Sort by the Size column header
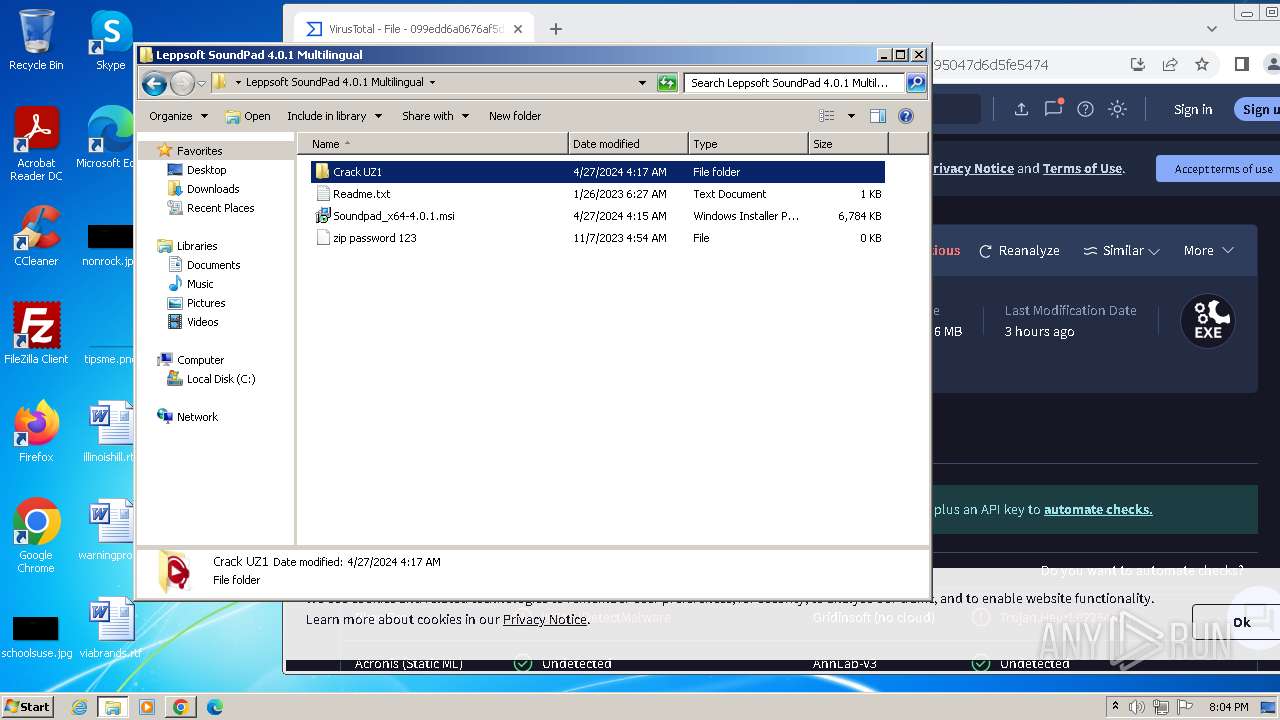Image resolution: width=1280 pixels, height=720 pixels. click(848, 144)
